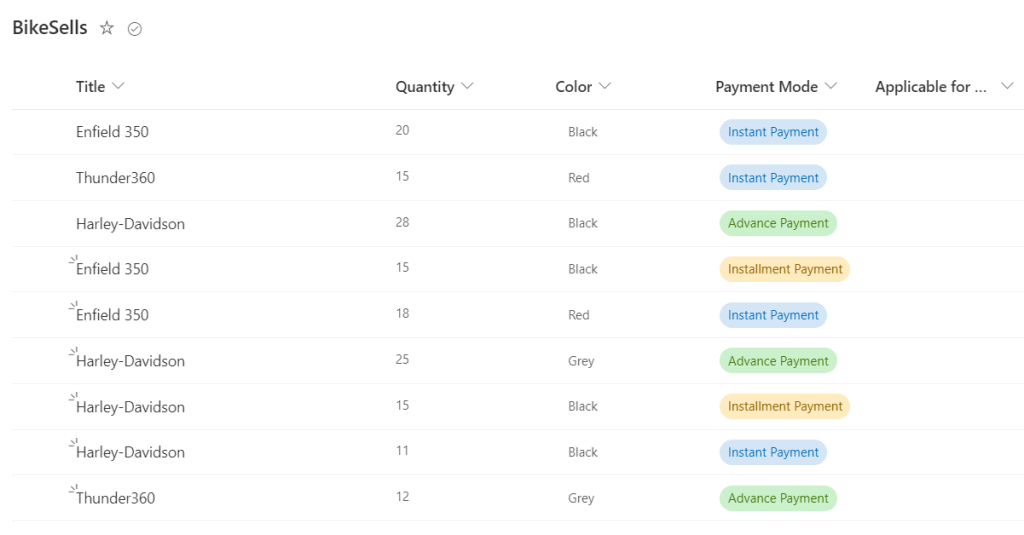Click the Applicable for column header label

tap(931, 87)
